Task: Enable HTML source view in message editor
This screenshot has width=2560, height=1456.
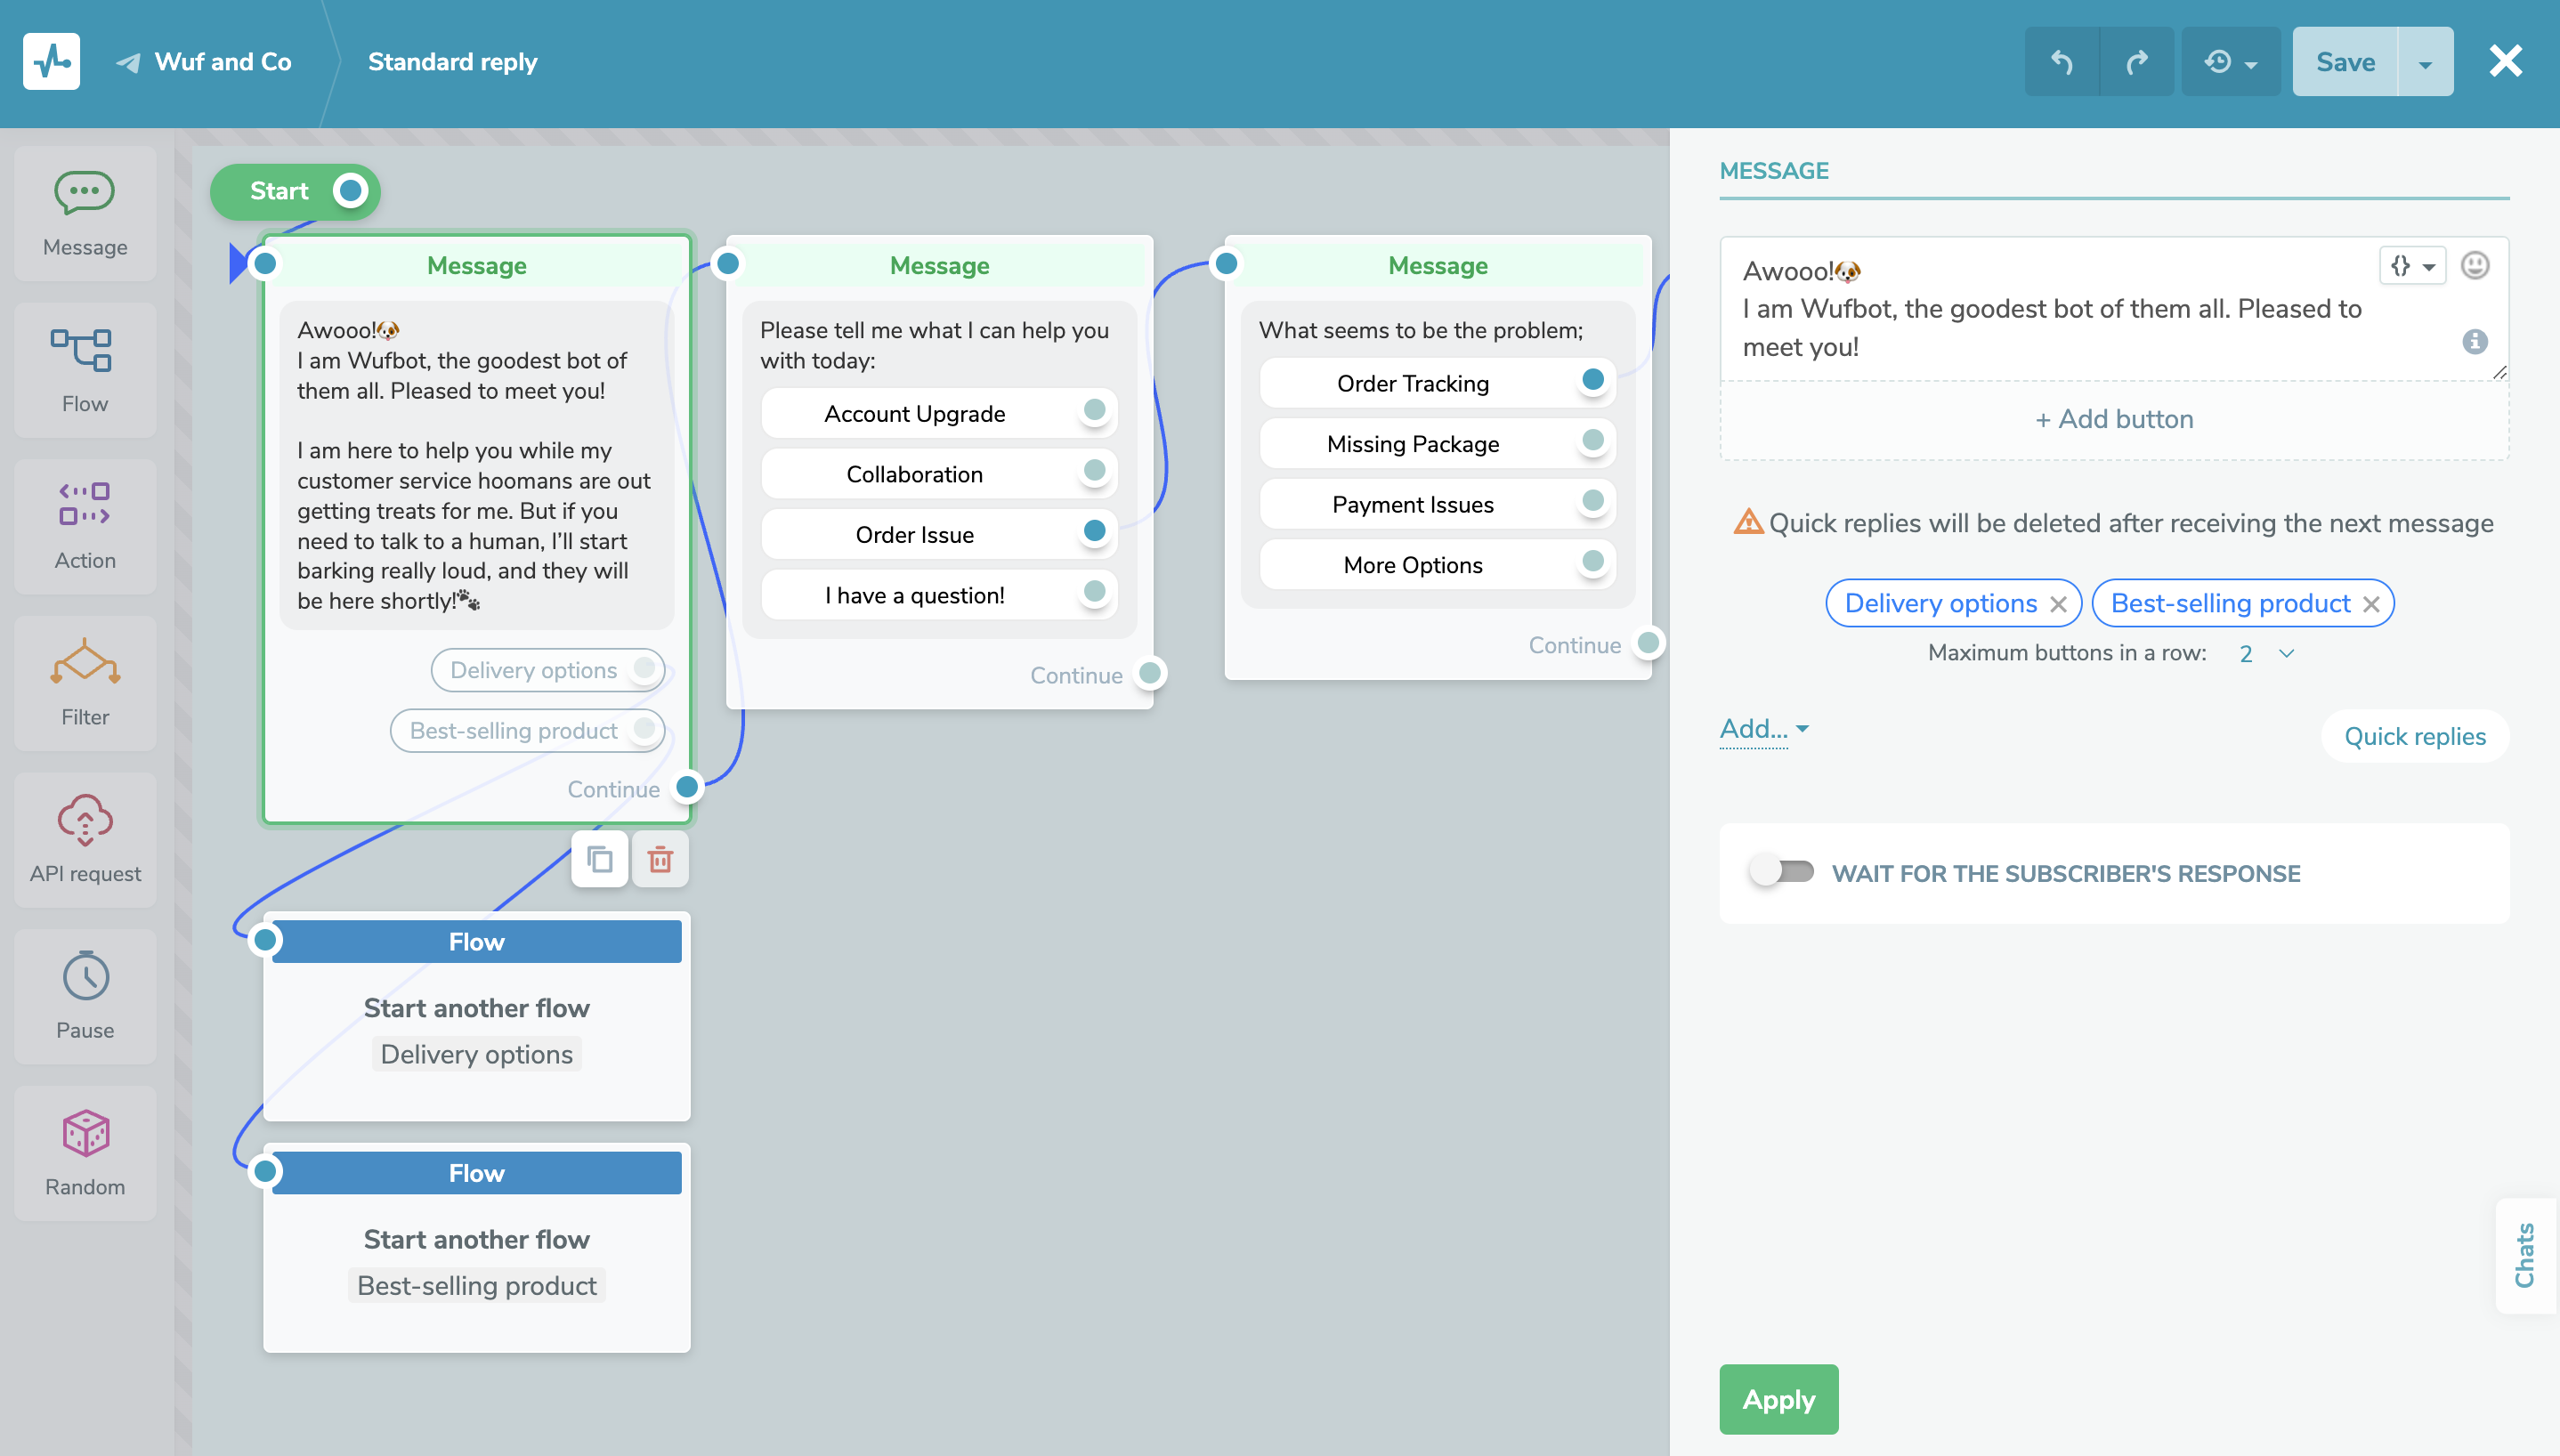Action: (2400, 267)
